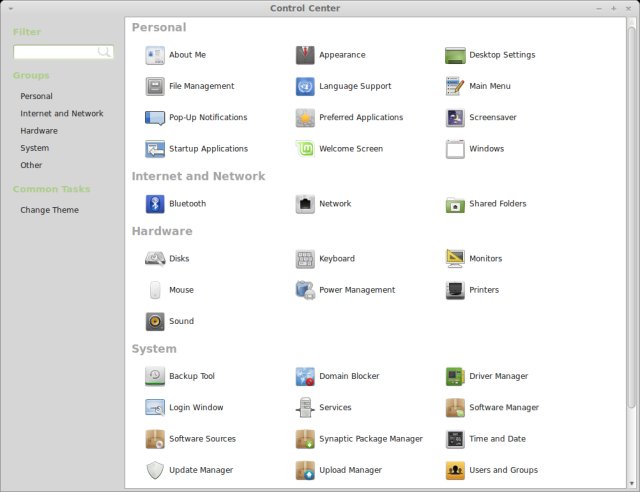Click the Update Manager shield icon
640x492 pixels.
point(155,470)
